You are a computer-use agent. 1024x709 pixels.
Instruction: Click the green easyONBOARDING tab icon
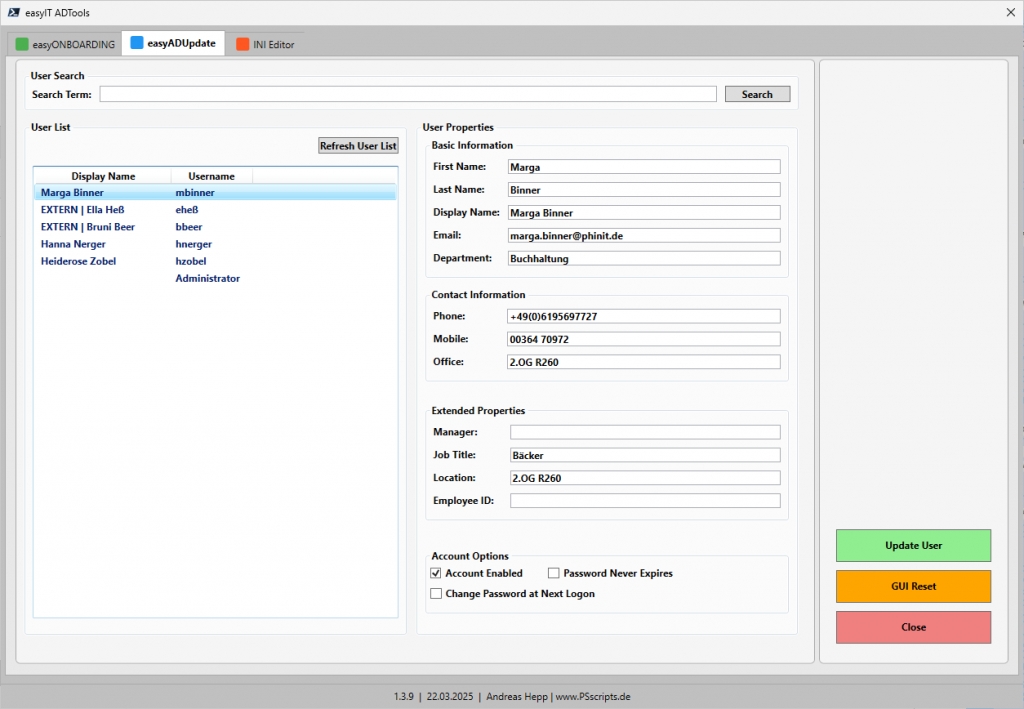point(22,44)
